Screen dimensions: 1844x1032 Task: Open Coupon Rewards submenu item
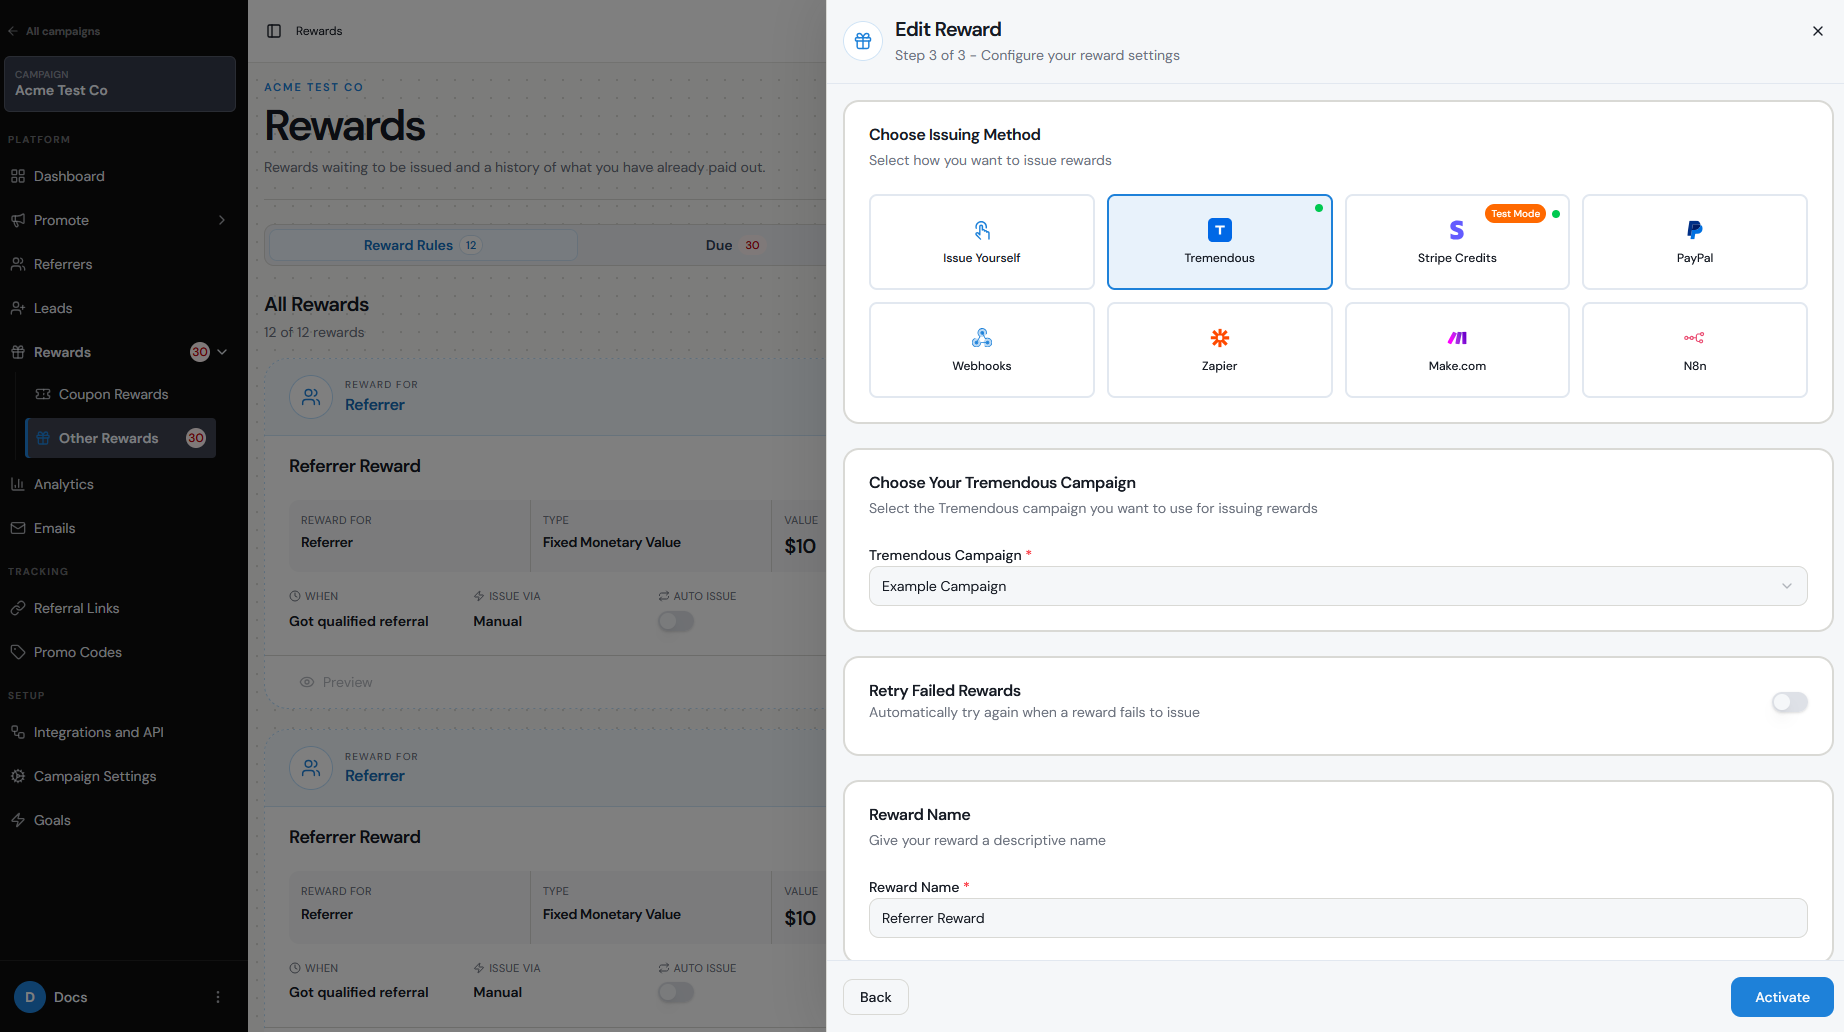pos(120,394)
